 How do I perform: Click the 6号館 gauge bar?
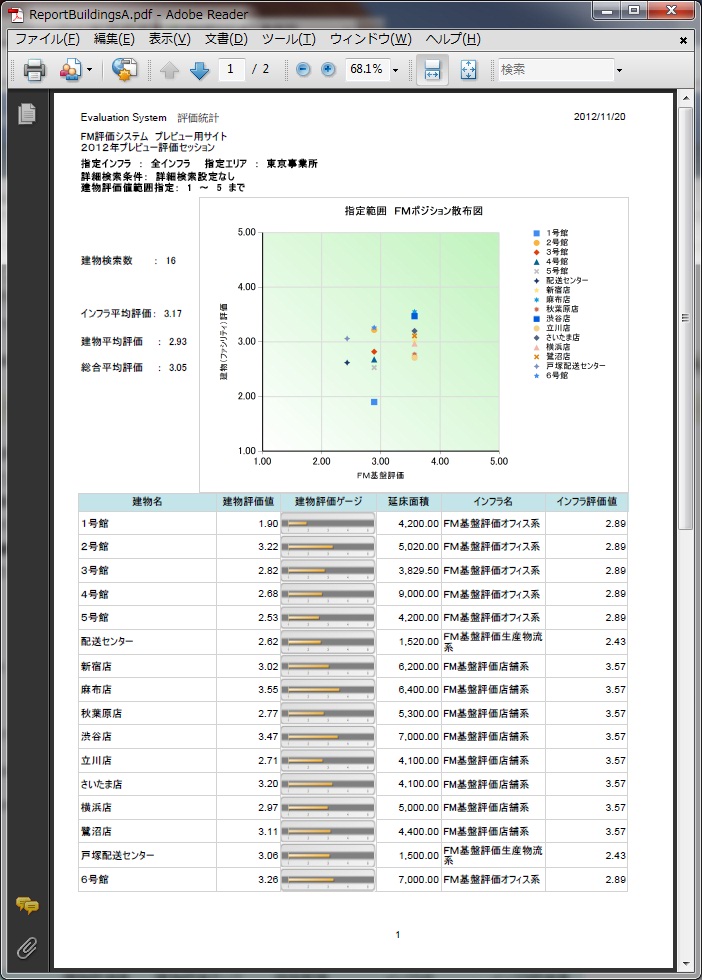(x=328, y=879)
